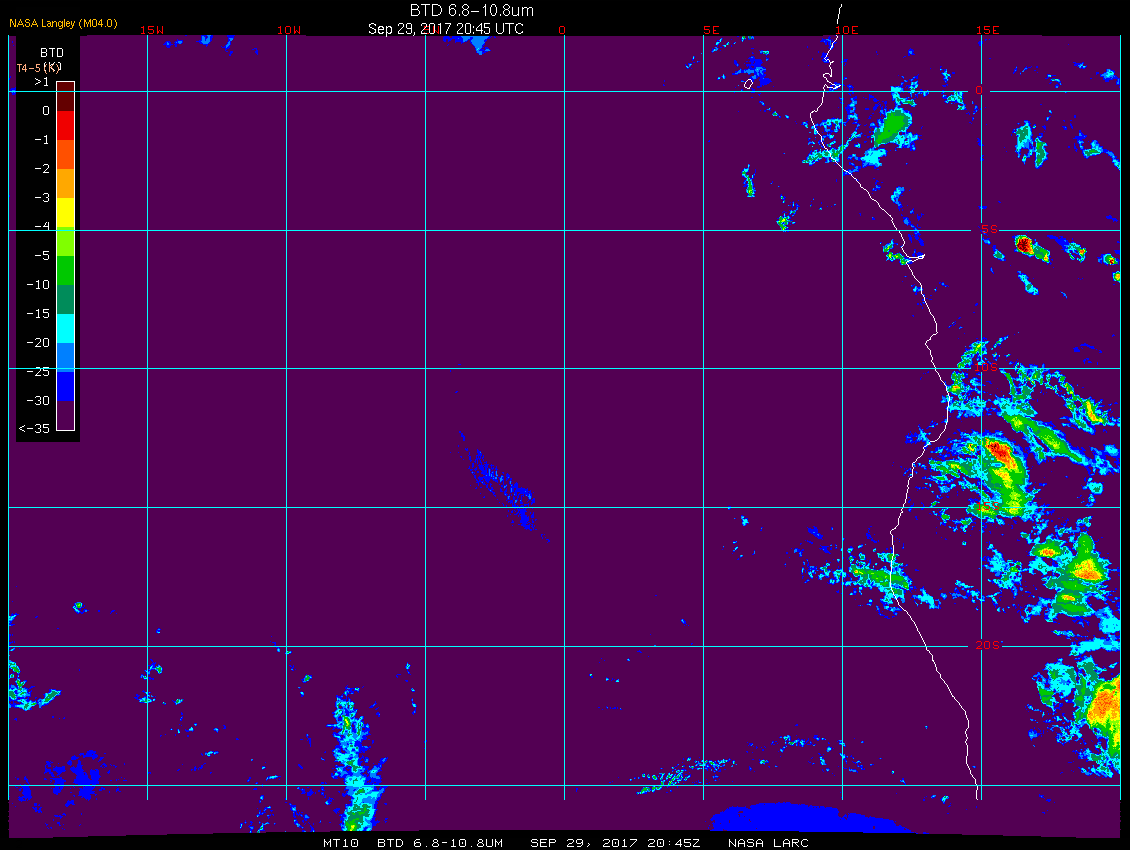Viewport: 1130px width, 850px height.
Task: Click the lime green legend color band
Action: [66, 242]
